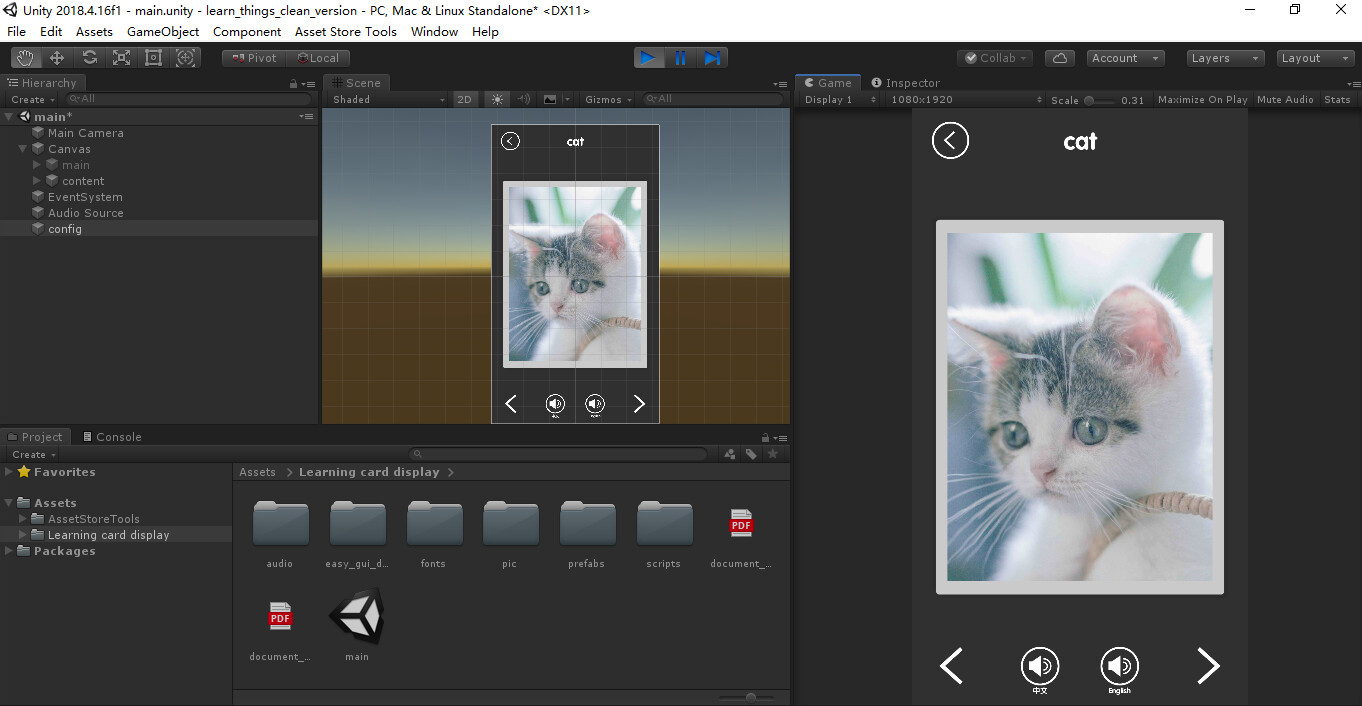The width and height of the screenshot is (1362, 706).
Task: Select the Hand tool in toolbar
Action: click(x=25, y=58)
